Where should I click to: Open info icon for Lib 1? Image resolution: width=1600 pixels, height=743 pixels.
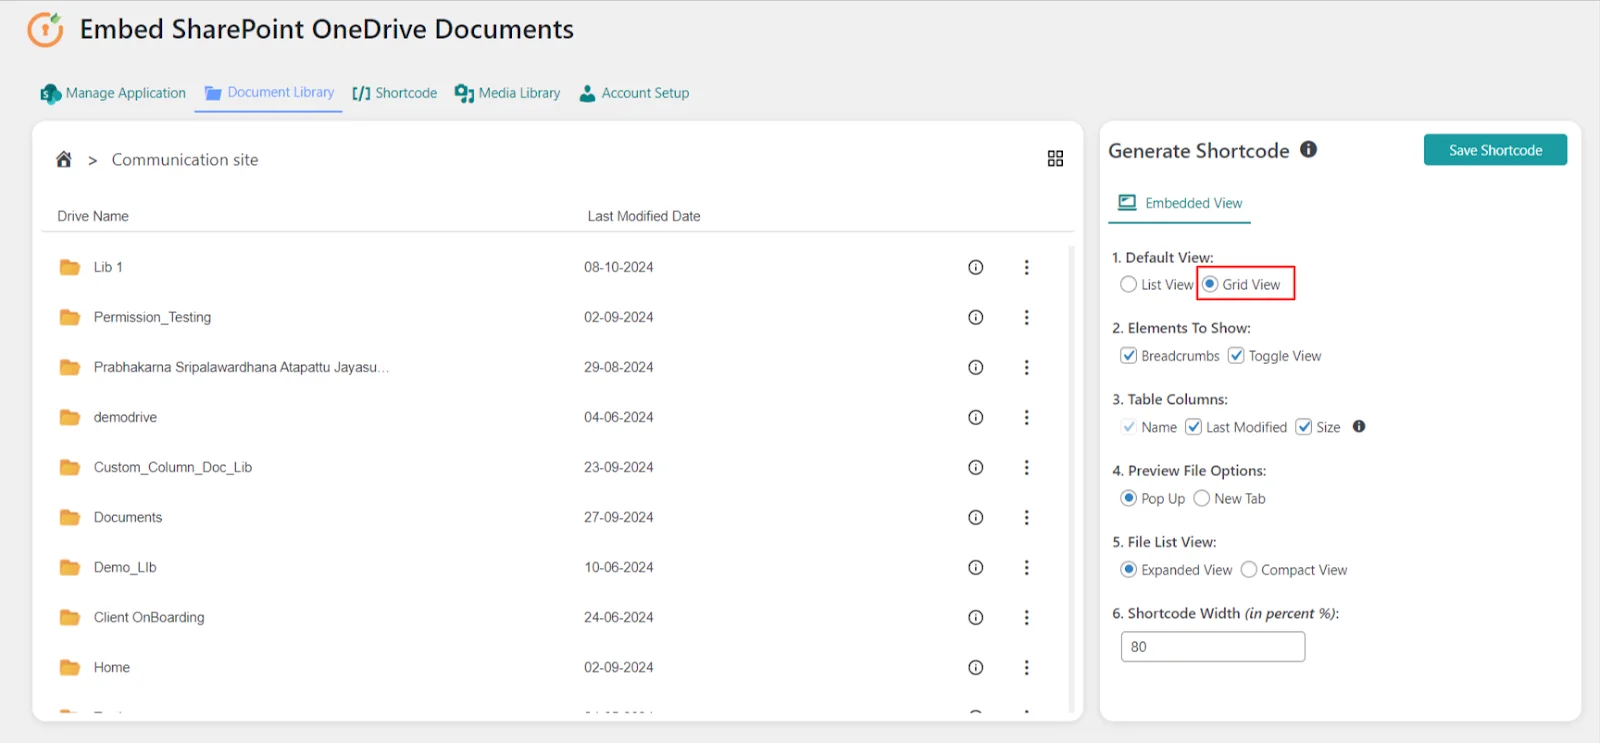(976, 267)
